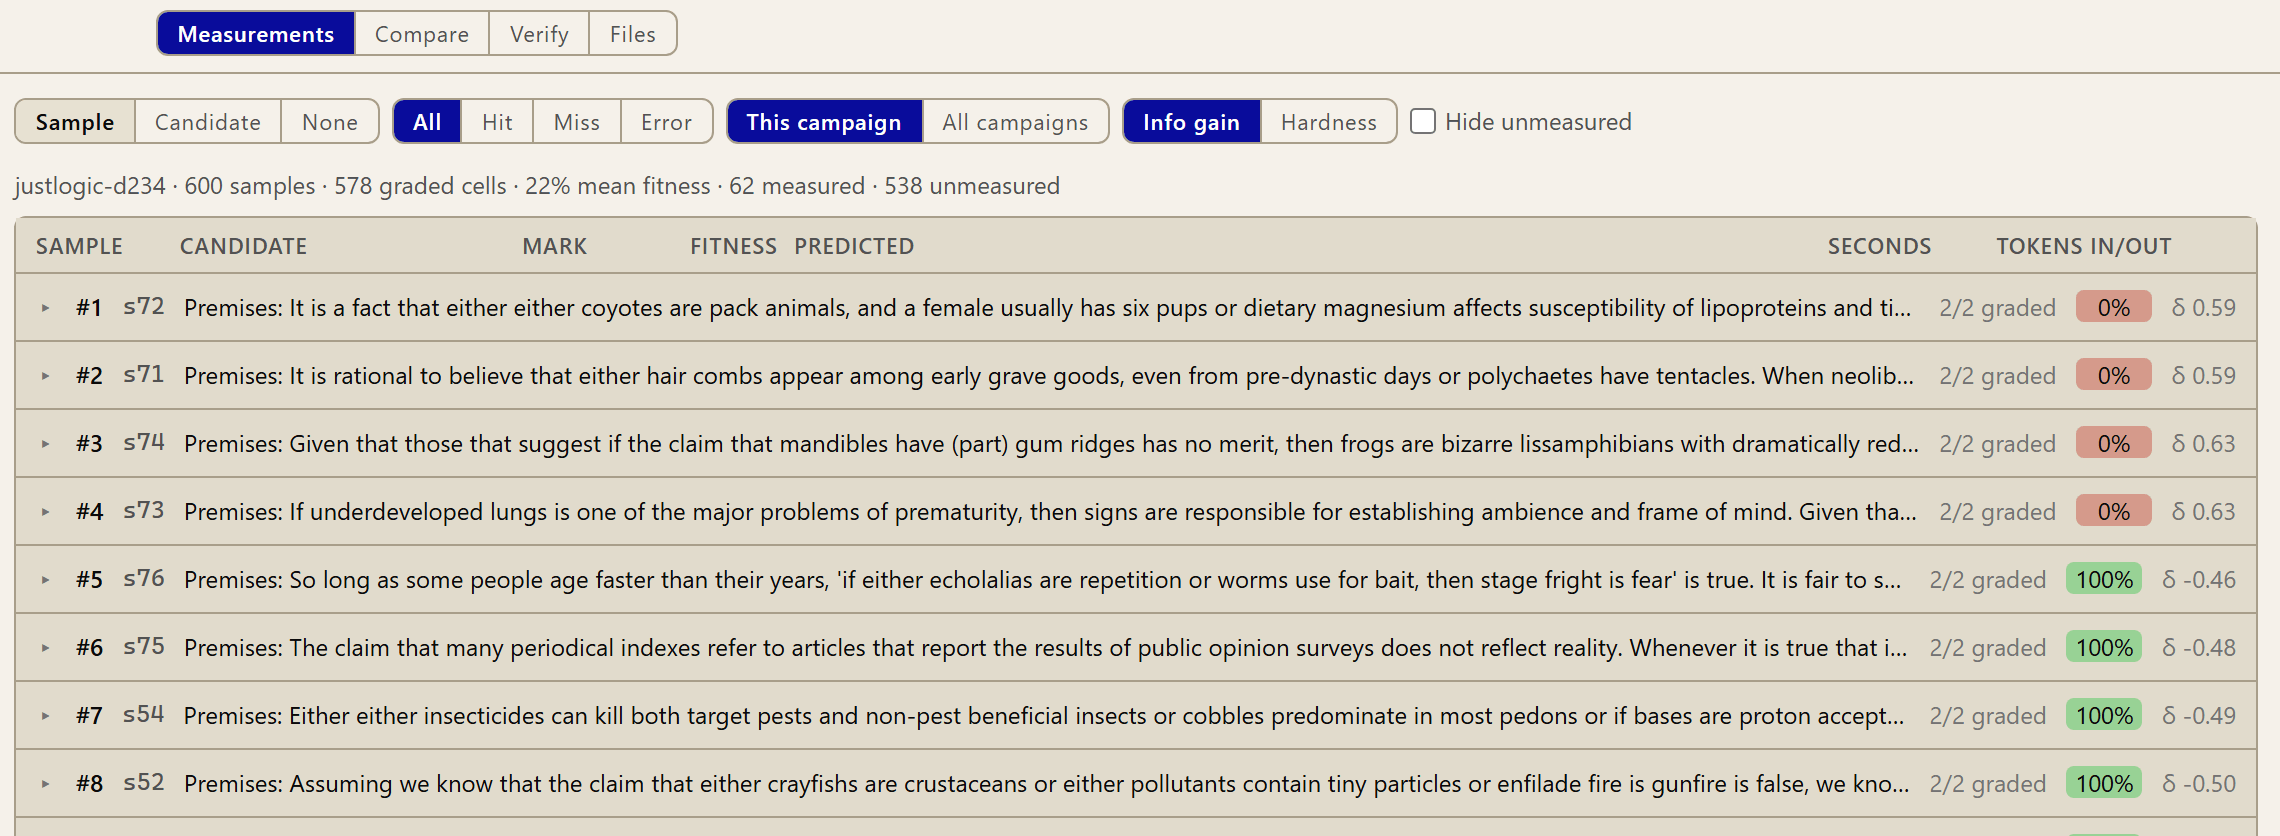The height and width of the screenshot is (836, 2280).
Task: Expand sample row #1
Action: click(46, 308)
